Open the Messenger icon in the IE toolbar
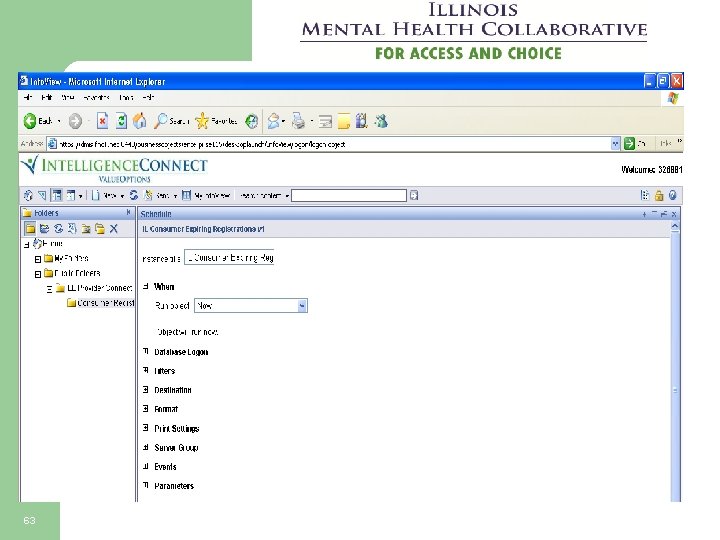 [381, 121]
